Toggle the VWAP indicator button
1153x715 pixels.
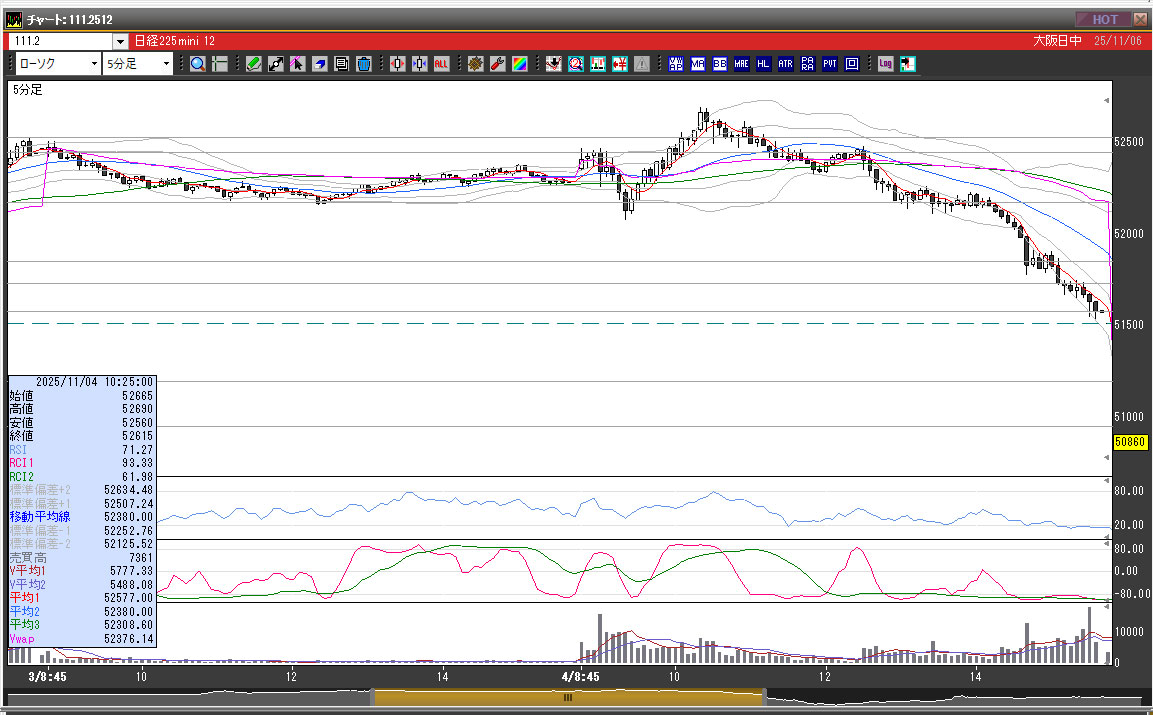click(676, 64)
